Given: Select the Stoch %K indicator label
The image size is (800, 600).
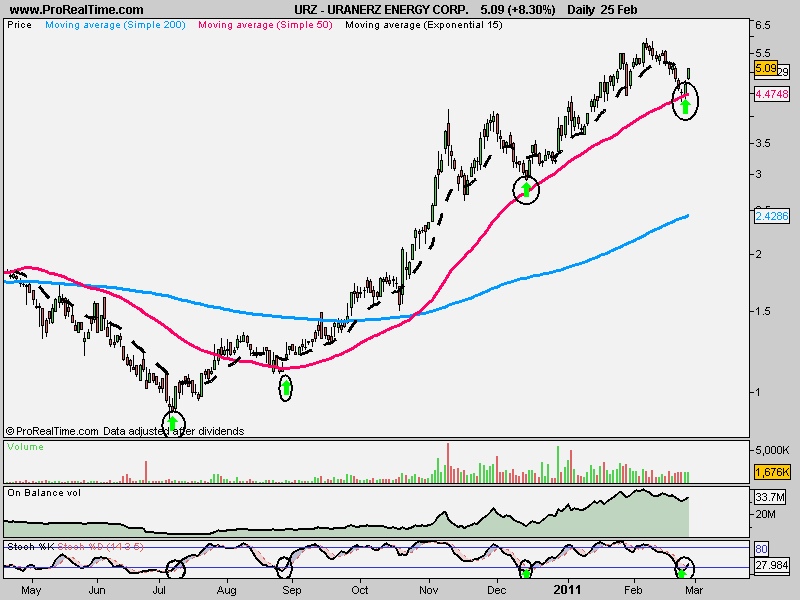Looking at the screenshot, I should coord(31,546).
